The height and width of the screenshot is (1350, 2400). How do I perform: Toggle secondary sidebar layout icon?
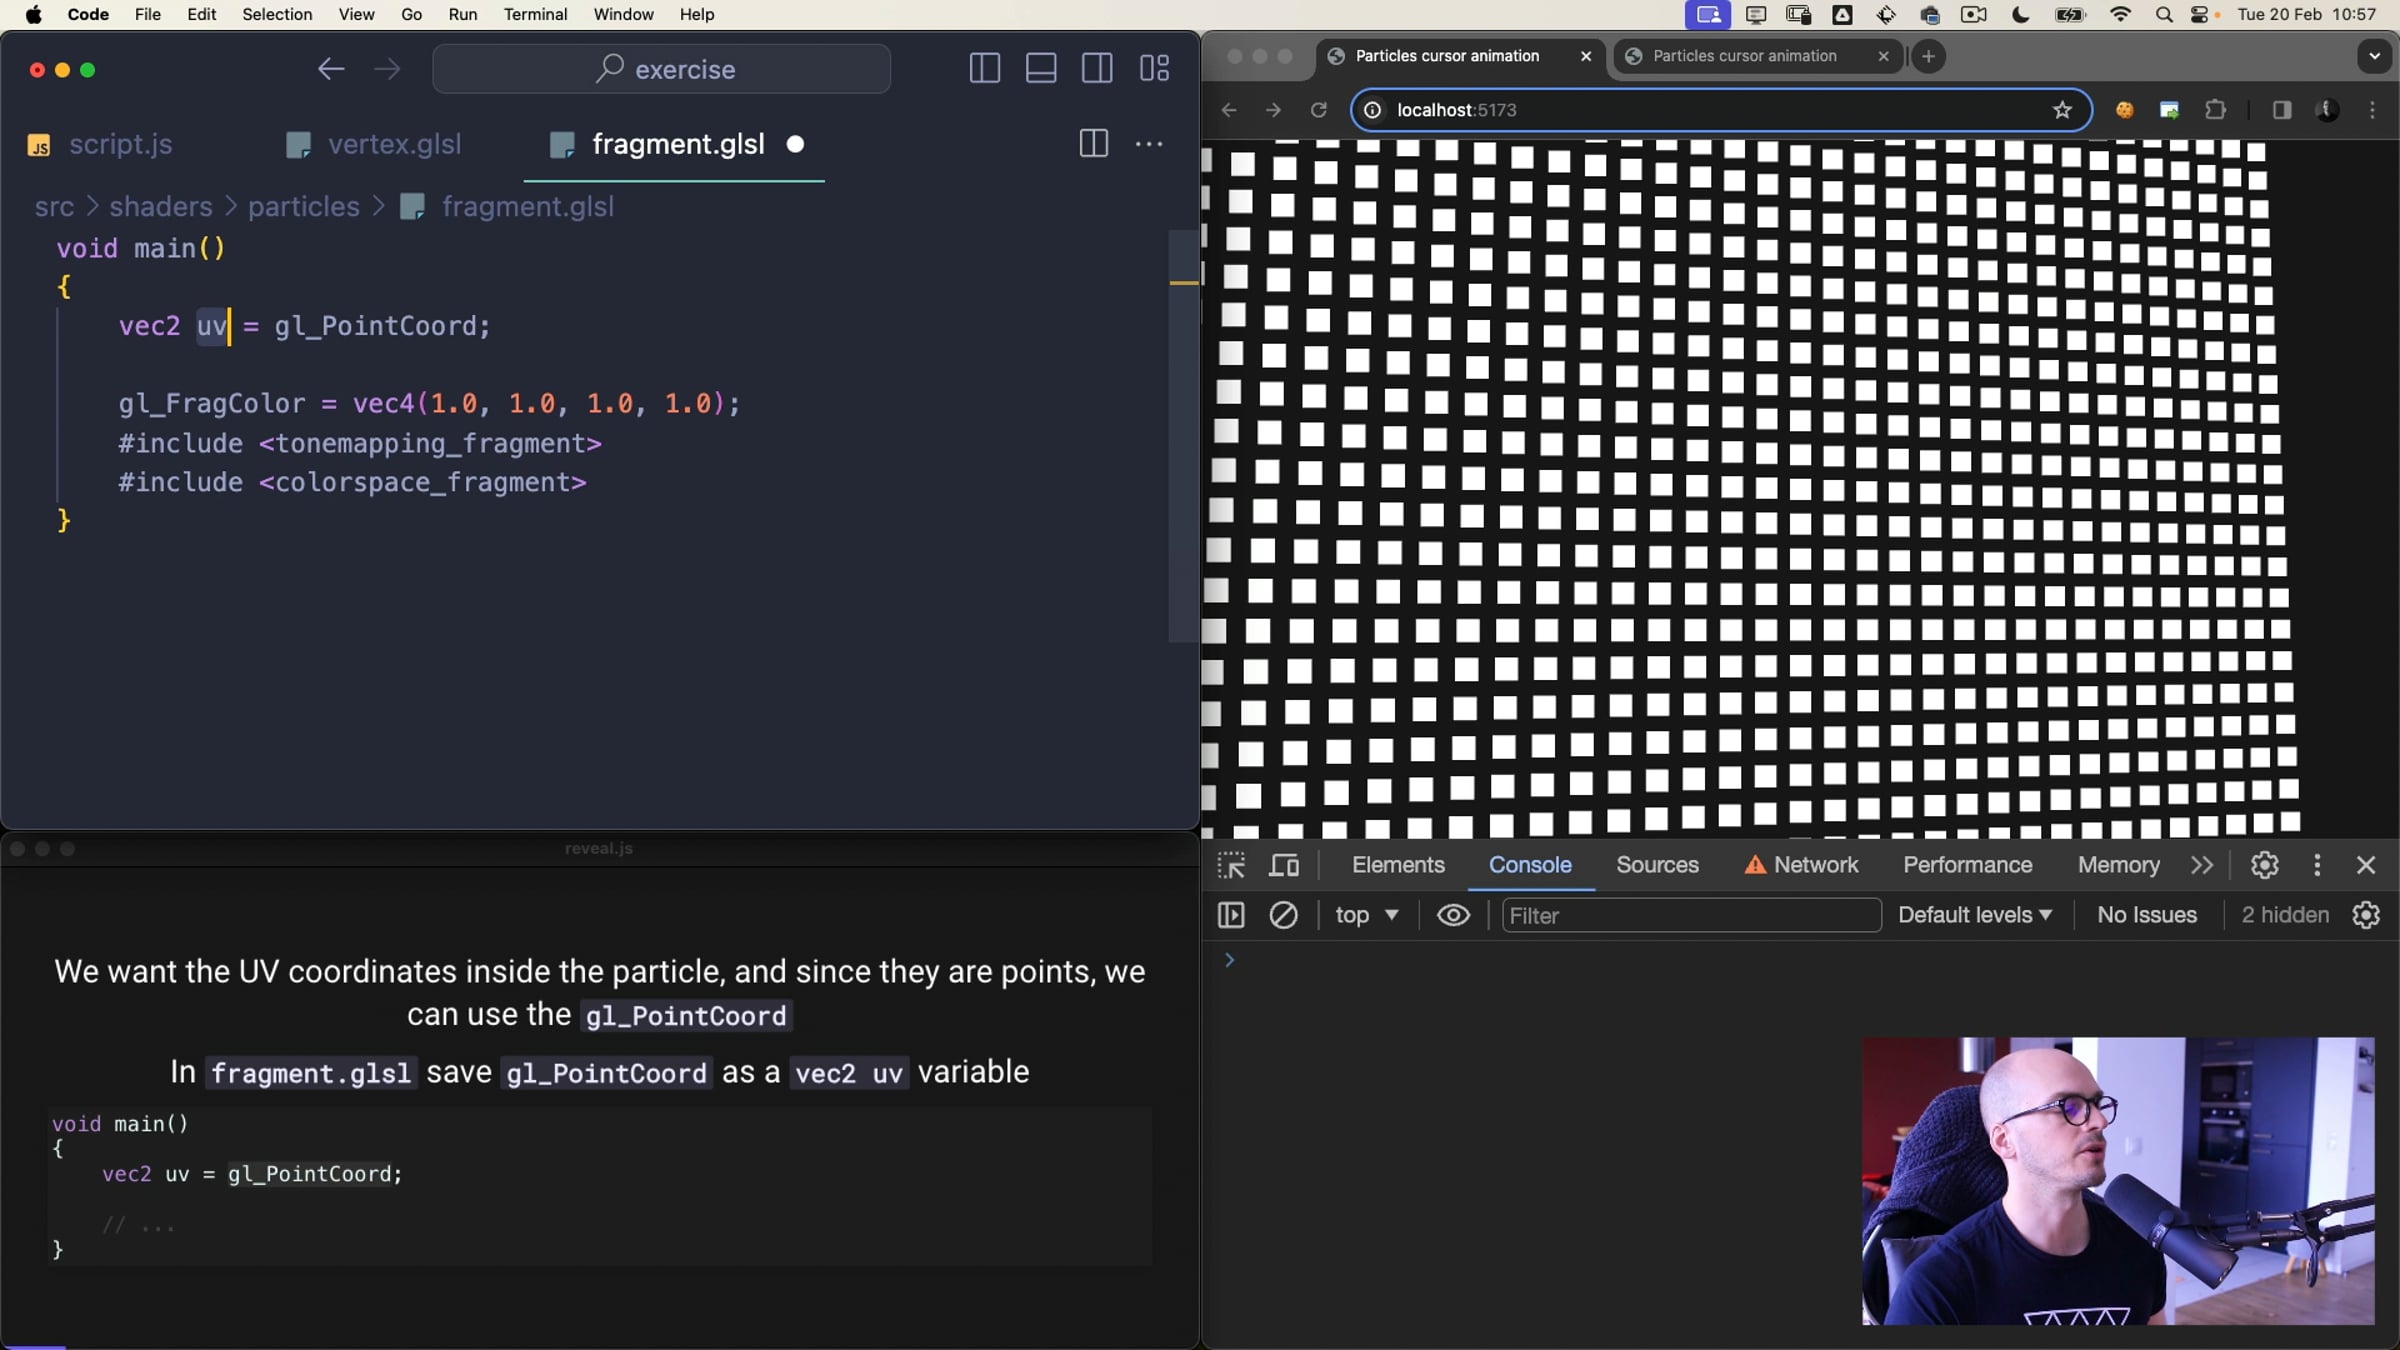point(1096,69)
